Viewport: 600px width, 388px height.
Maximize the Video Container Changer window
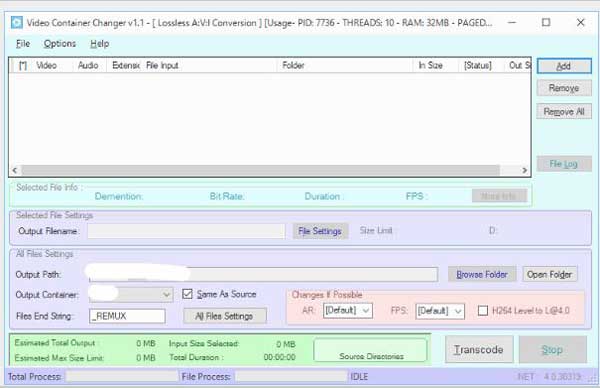coord(546,23)
